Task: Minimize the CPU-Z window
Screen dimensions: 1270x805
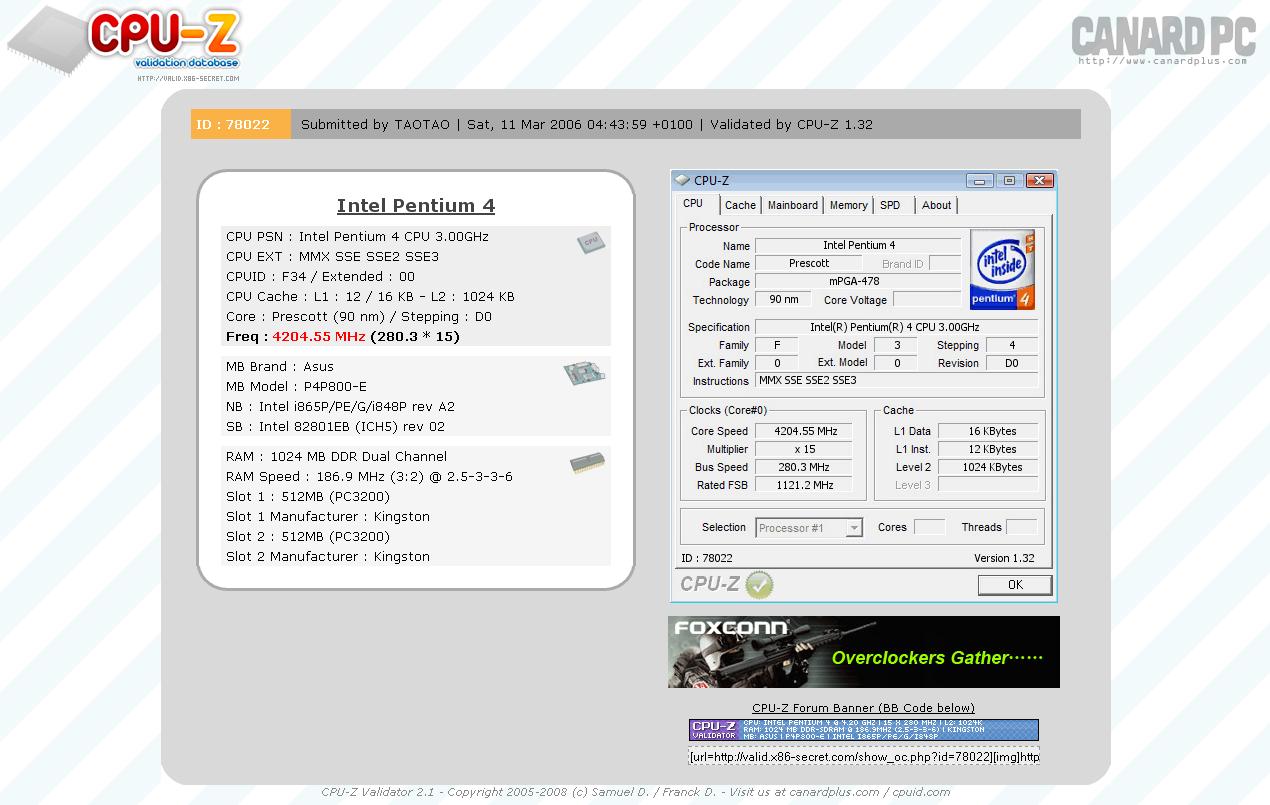Action: pos(979,181)
